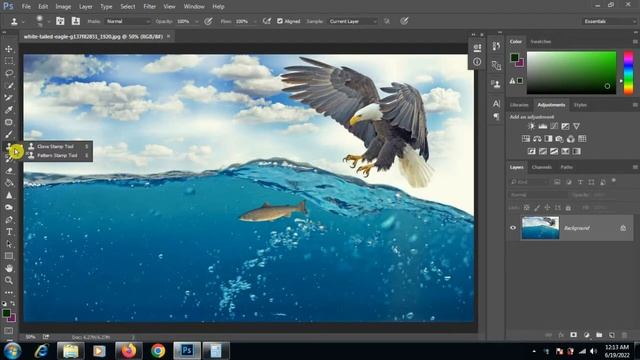
Task: Toggle airbrush build-up next to Flow
Action: tap(267, 21)
